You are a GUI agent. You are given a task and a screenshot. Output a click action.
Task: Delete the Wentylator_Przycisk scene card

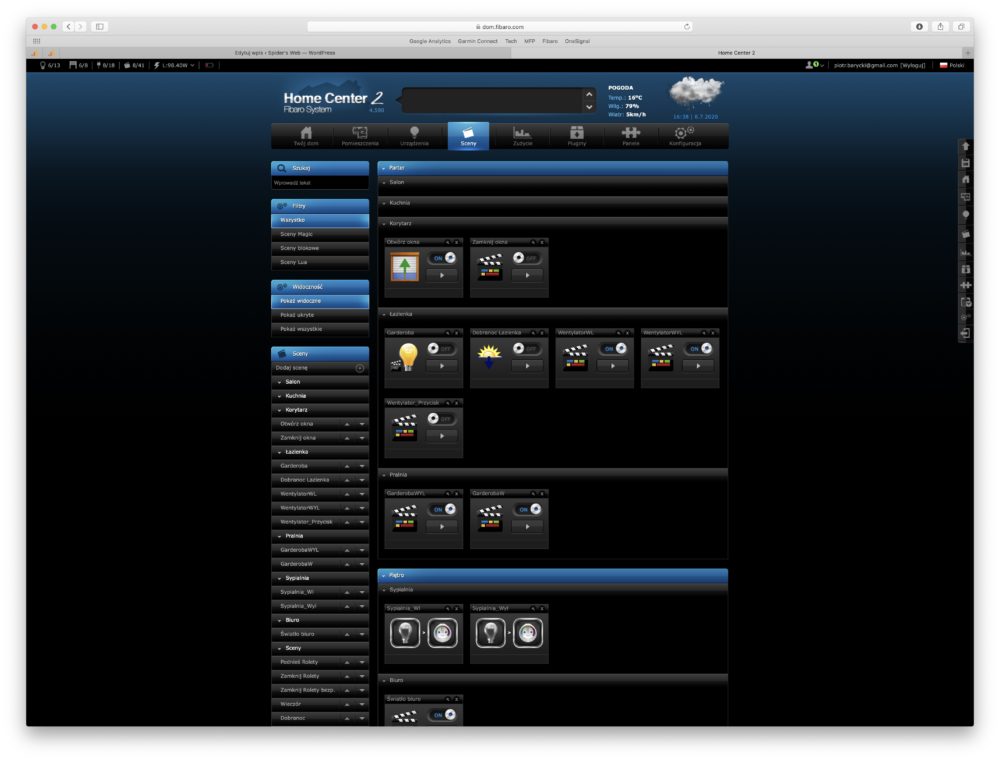click(x=457, y=403)
